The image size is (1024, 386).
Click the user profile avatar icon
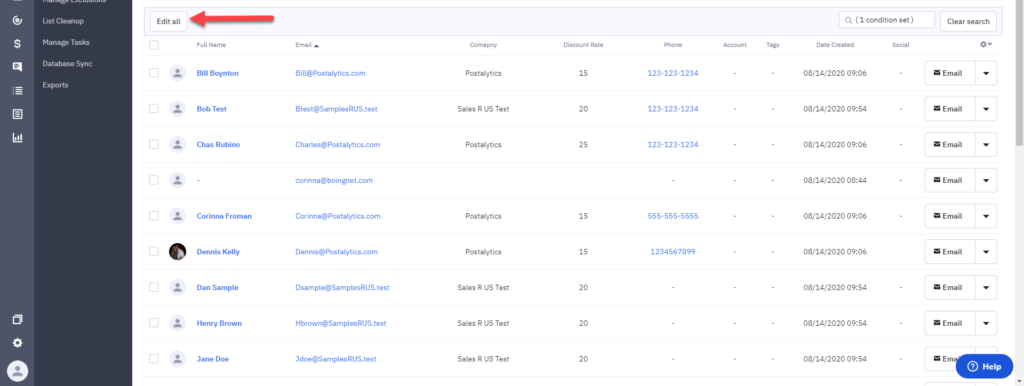click(18, 371)
